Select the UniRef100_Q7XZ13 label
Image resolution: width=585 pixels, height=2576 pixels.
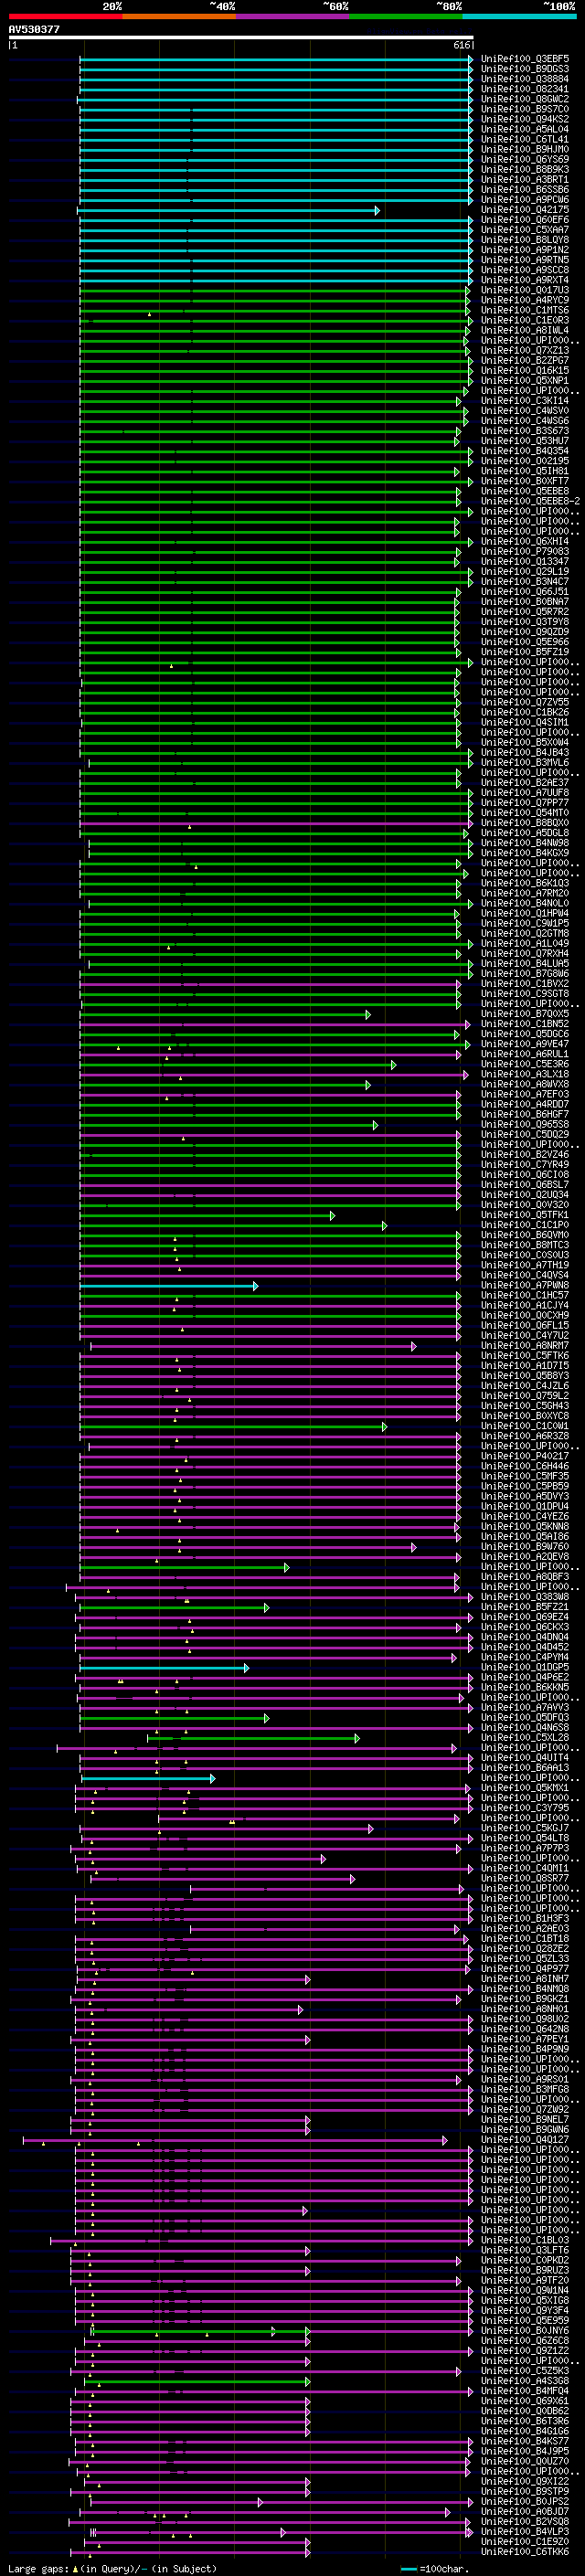click(525, 350)
